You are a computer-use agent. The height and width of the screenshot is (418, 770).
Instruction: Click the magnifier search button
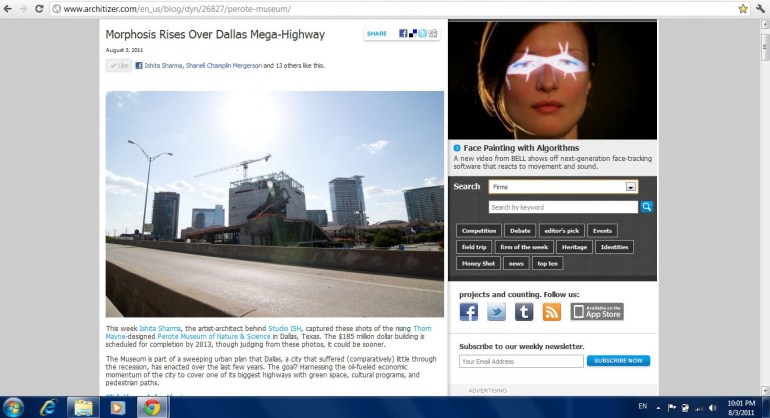[x=646, y=207]
